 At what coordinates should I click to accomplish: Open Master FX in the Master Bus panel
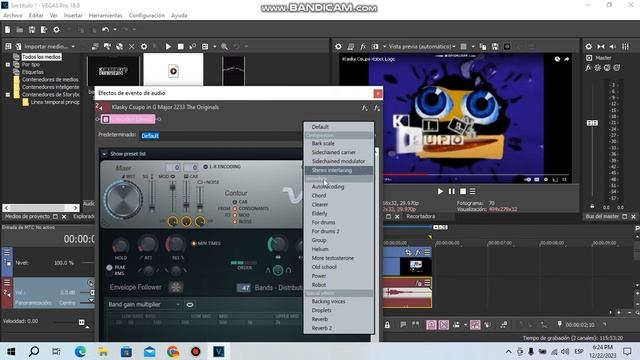point(588,68)
